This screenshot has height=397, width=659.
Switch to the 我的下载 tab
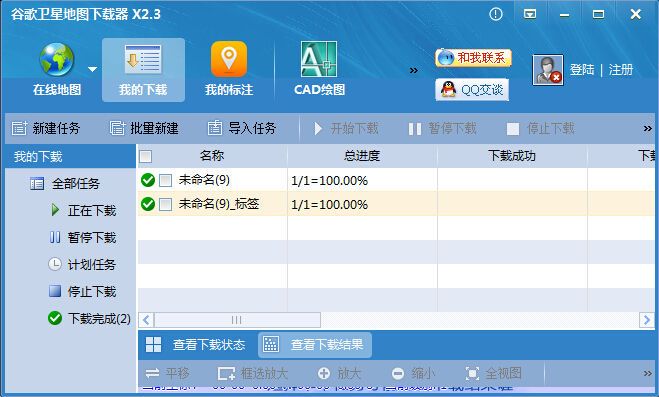(x=143, y=70)
